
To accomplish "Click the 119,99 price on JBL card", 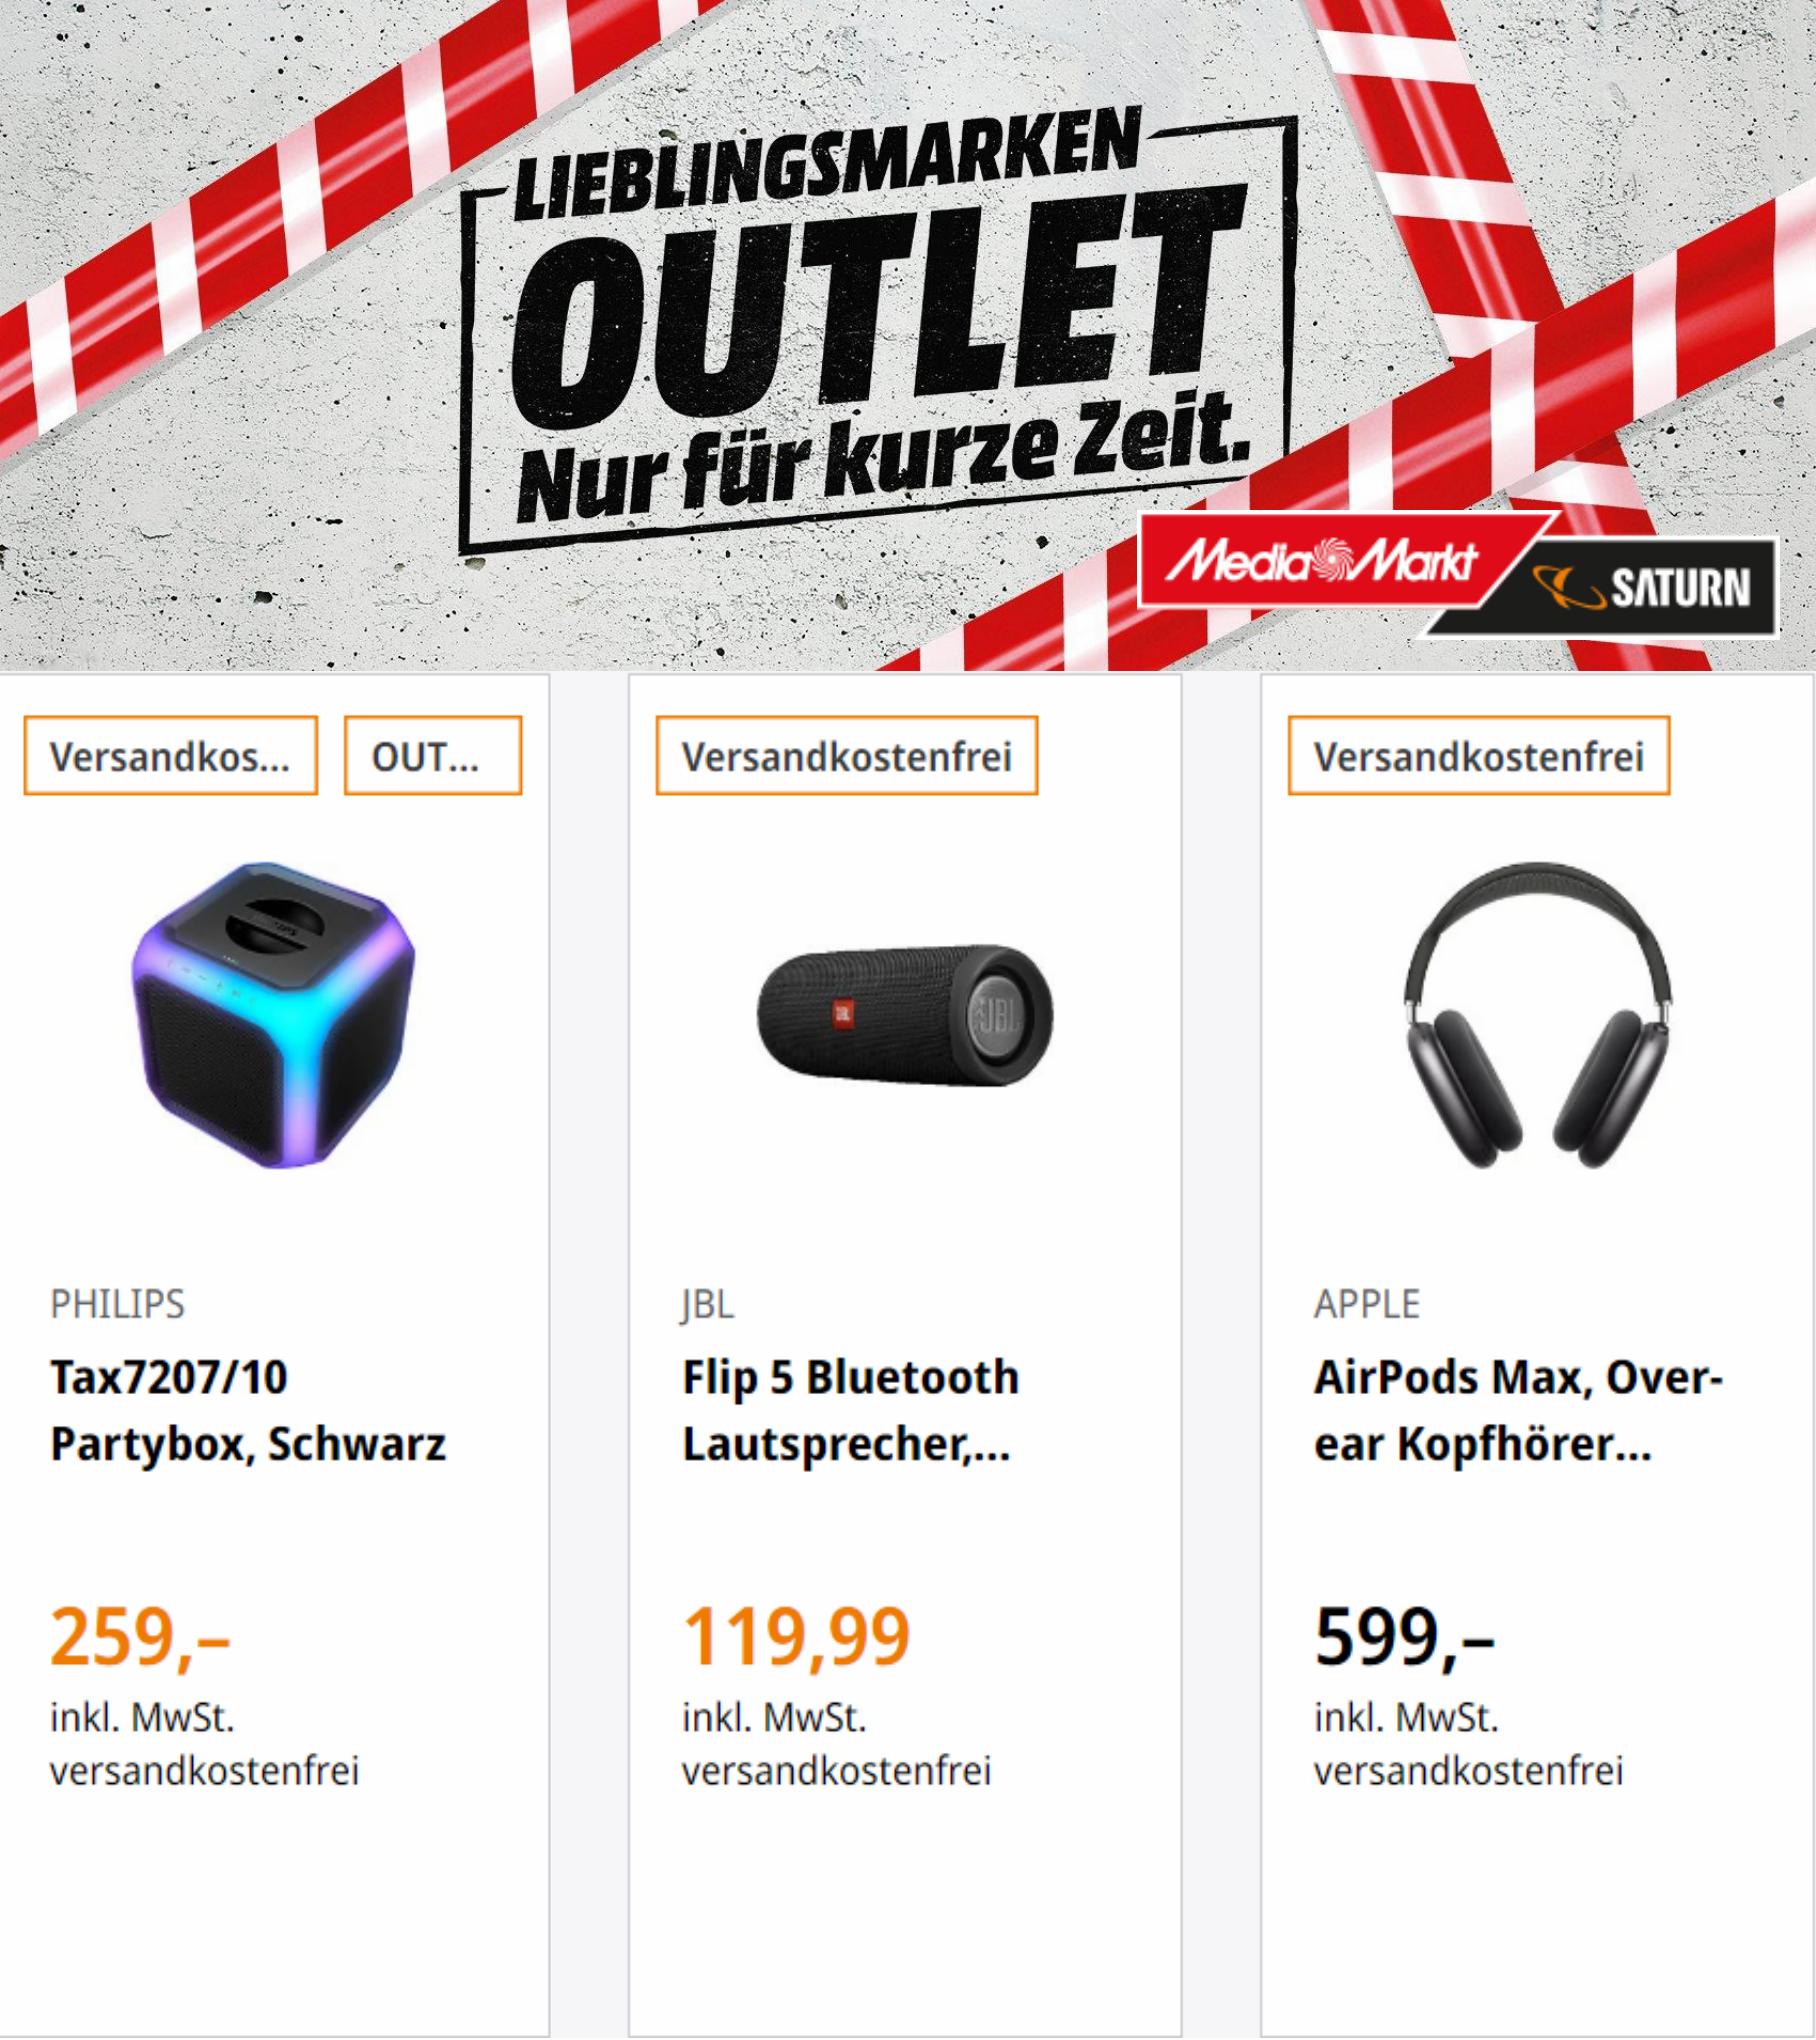I will tap(796, 1638).
